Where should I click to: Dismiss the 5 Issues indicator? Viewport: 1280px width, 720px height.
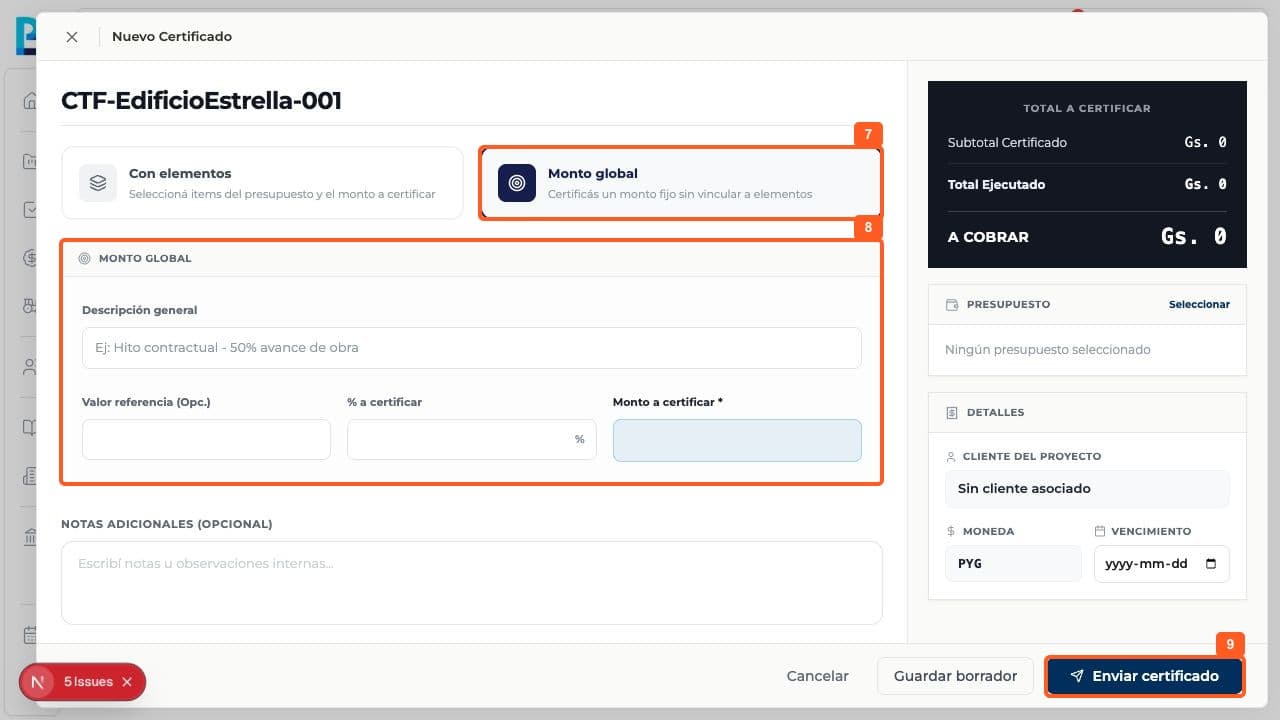pyautogui.click(x=127, y=682)
